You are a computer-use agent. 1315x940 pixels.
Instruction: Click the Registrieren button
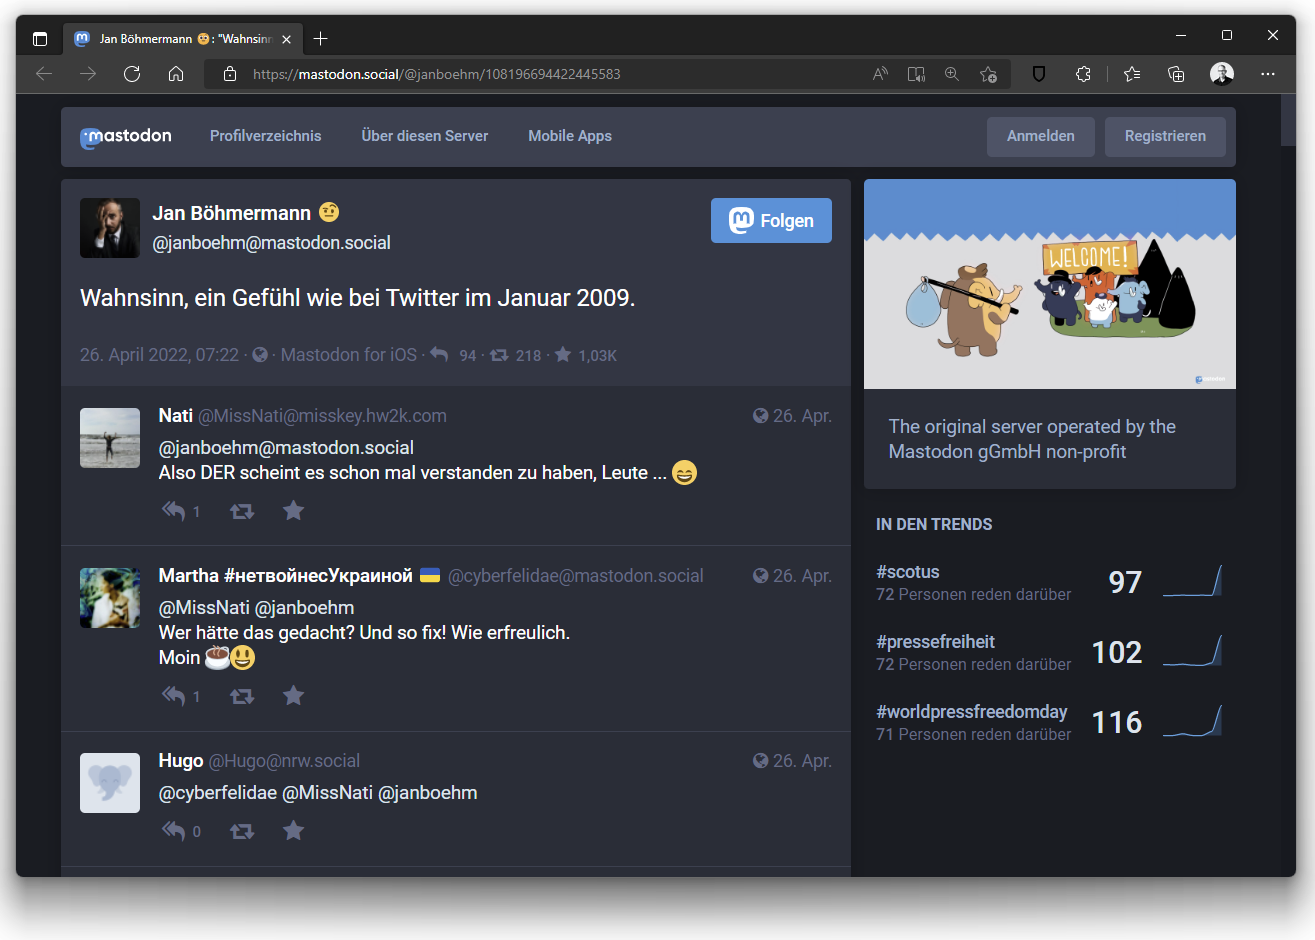[1165, 137]
